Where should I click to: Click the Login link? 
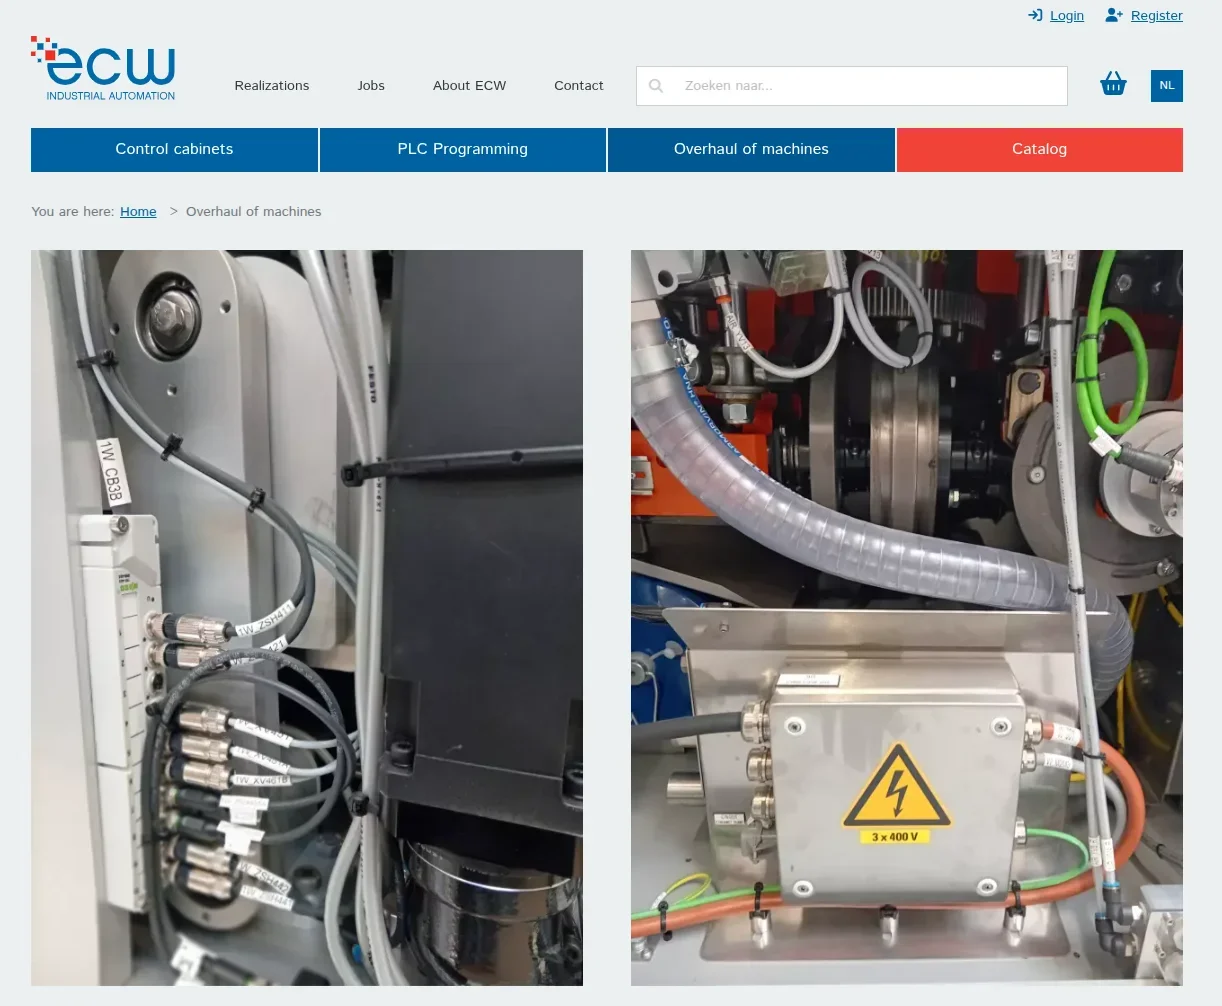pos(1066,15)
